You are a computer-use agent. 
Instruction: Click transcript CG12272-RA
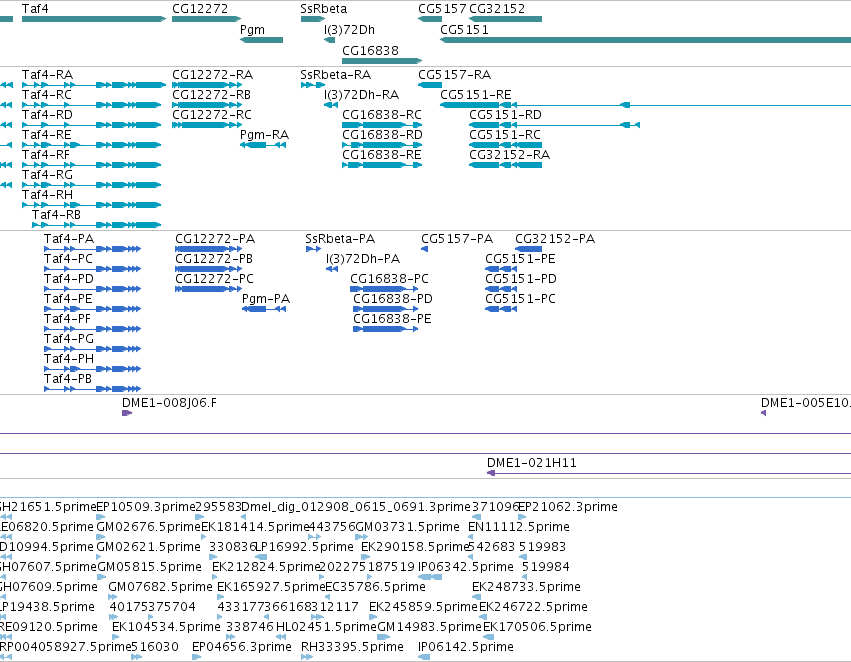[x=207, y=85]
